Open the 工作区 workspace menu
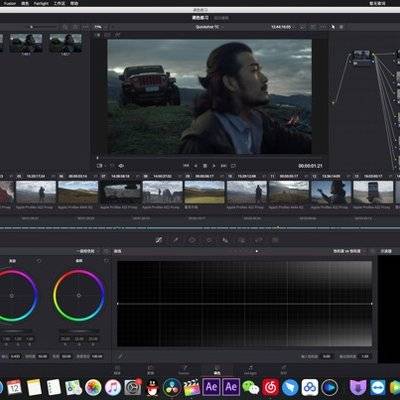Viewport: 400px width, 400px height. [59, 3]
